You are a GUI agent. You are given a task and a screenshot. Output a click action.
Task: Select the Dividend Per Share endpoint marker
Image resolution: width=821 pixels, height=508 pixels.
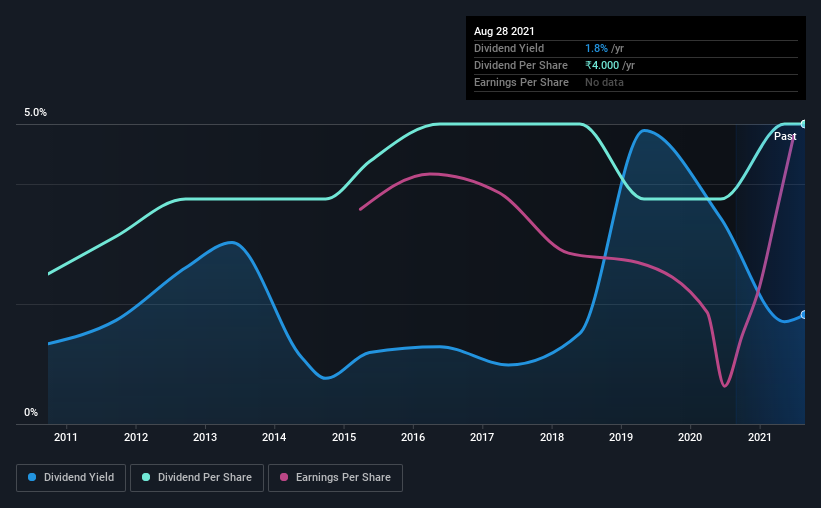pos(804,124)
